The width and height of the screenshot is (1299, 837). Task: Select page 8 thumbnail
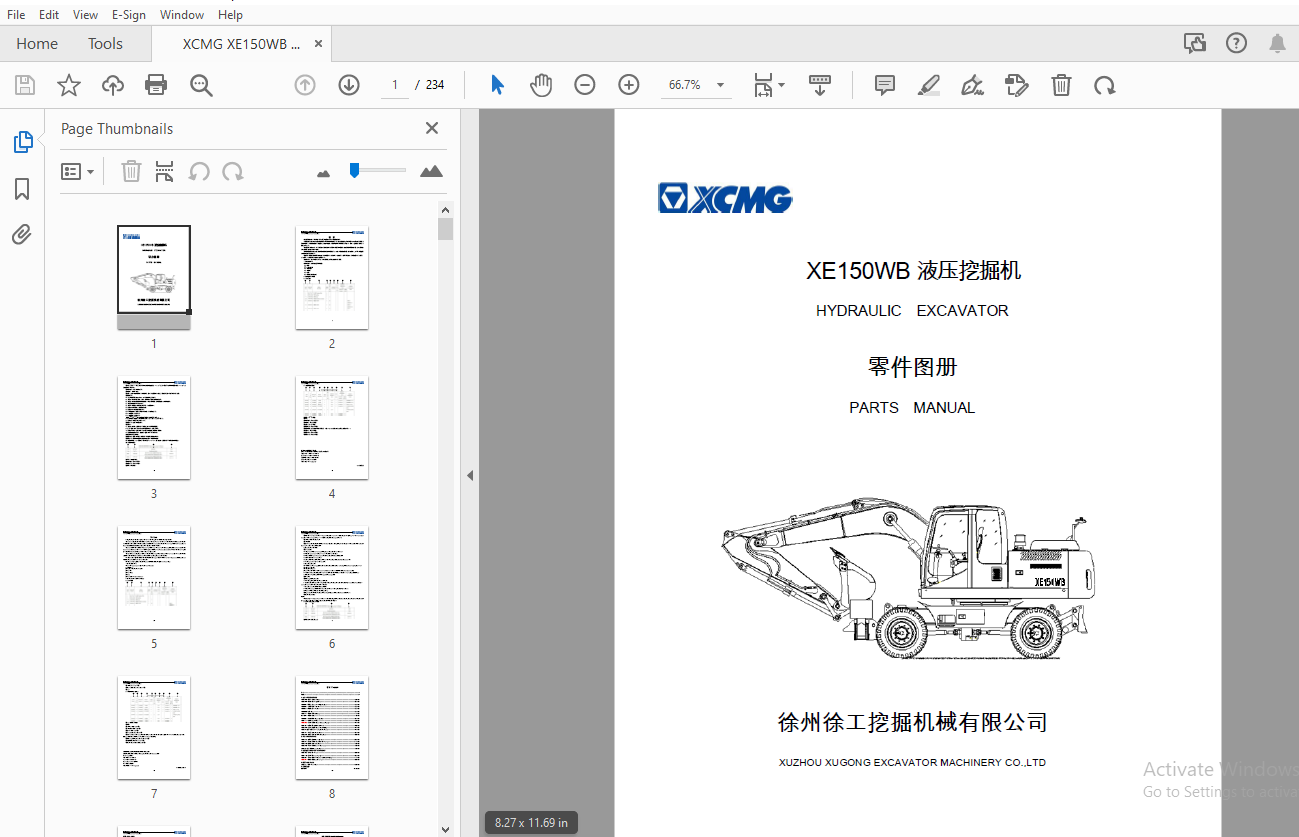332,727
